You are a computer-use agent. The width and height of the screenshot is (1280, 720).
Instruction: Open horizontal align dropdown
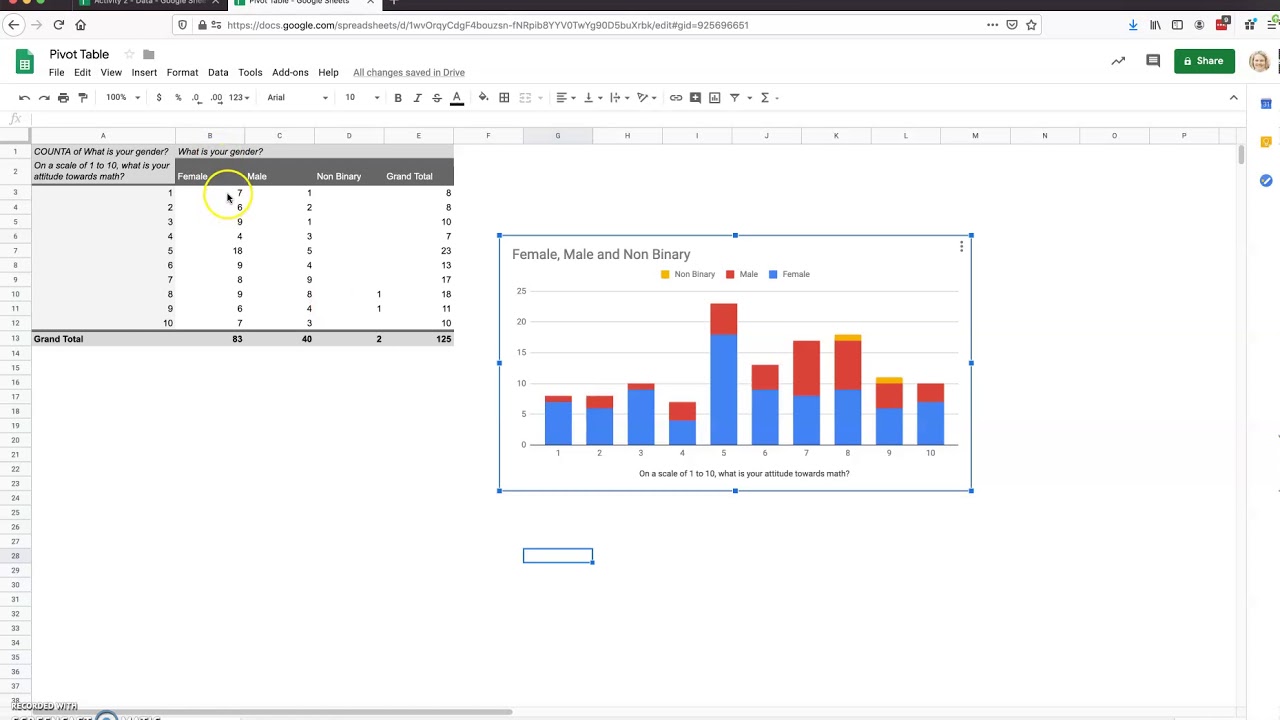coord(565,97)
